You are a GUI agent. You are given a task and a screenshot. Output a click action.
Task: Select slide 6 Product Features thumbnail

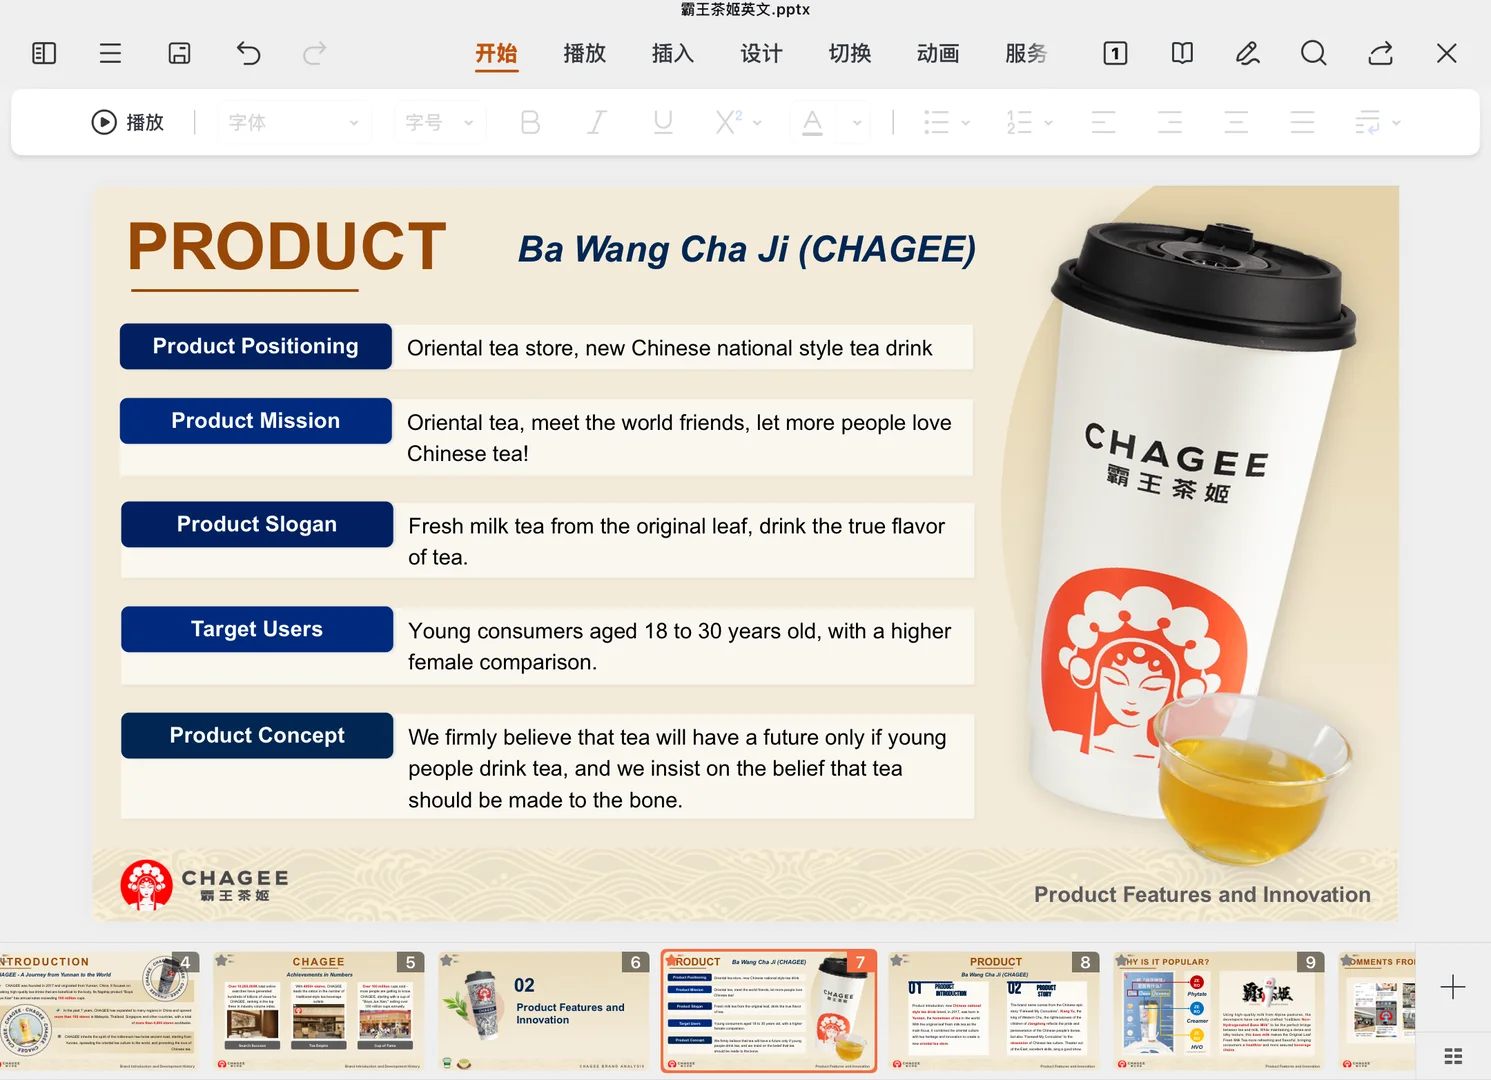[x=543, y=1011]
